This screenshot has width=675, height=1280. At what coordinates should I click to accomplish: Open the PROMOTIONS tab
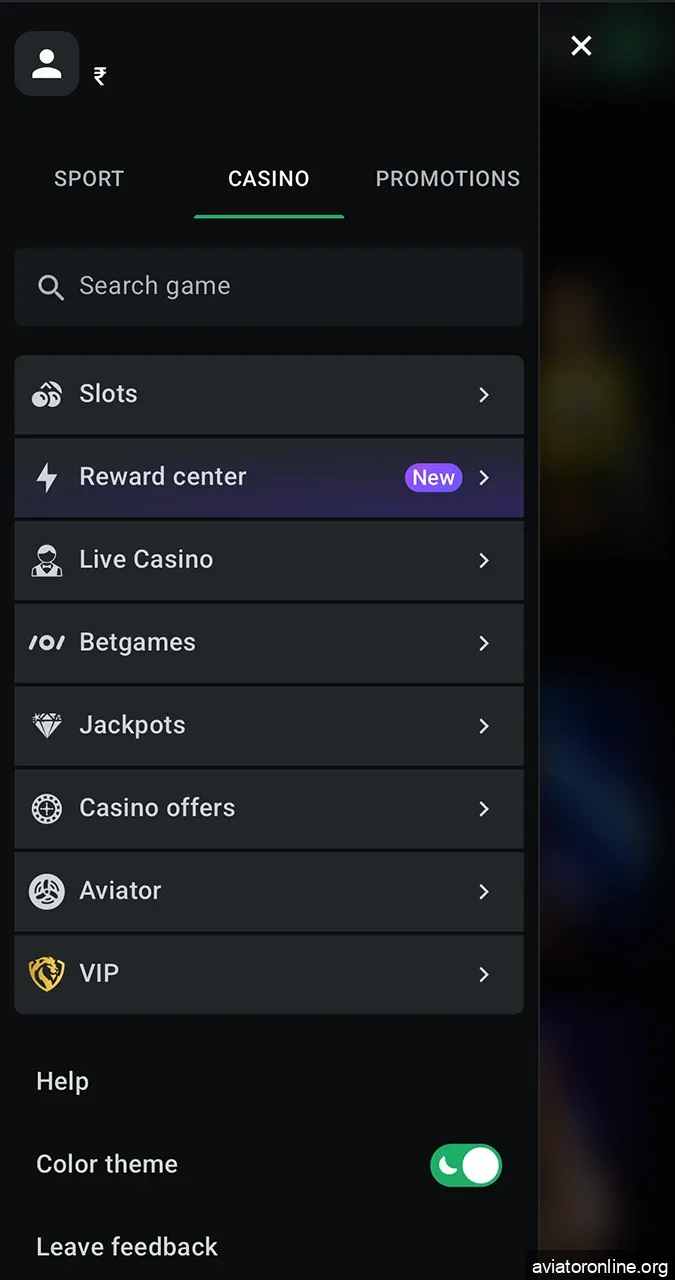coord(448,179)
